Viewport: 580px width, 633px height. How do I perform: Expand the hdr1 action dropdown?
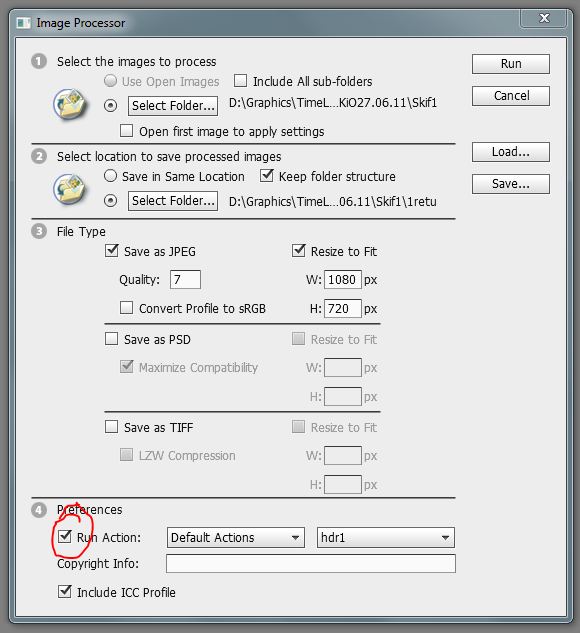click(386, 537)
